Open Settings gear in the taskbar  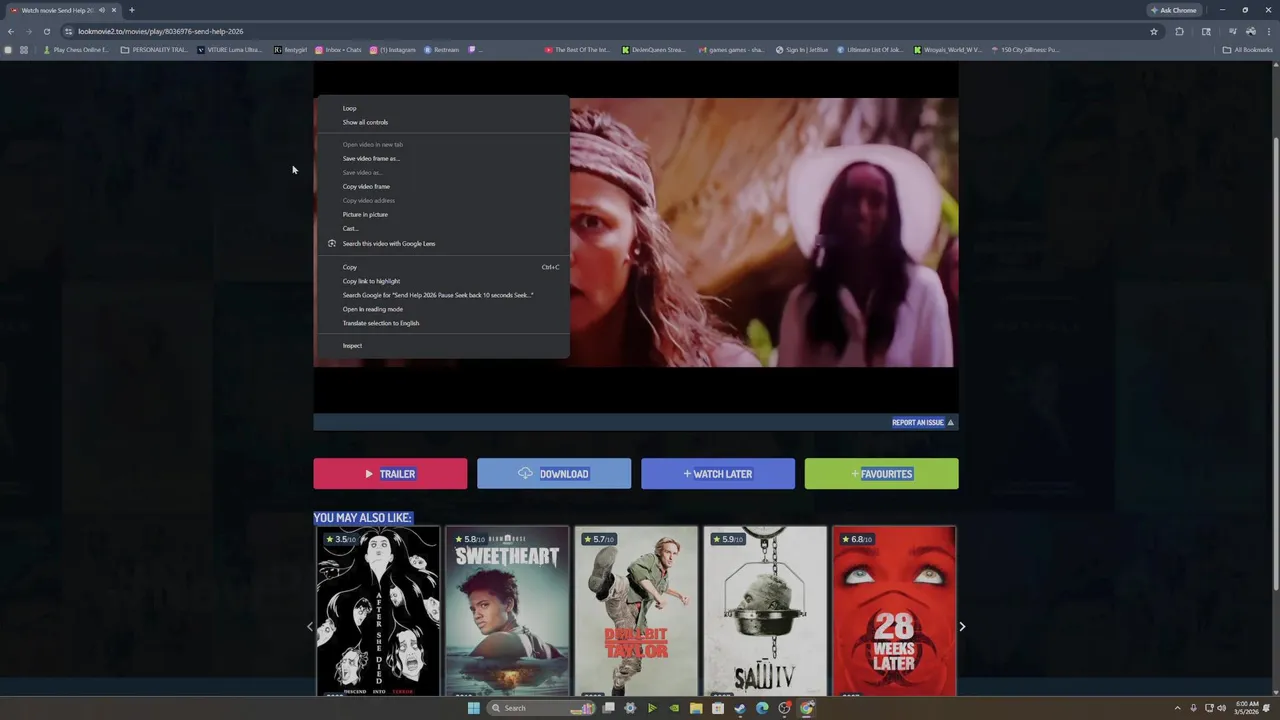coord(630,708)
